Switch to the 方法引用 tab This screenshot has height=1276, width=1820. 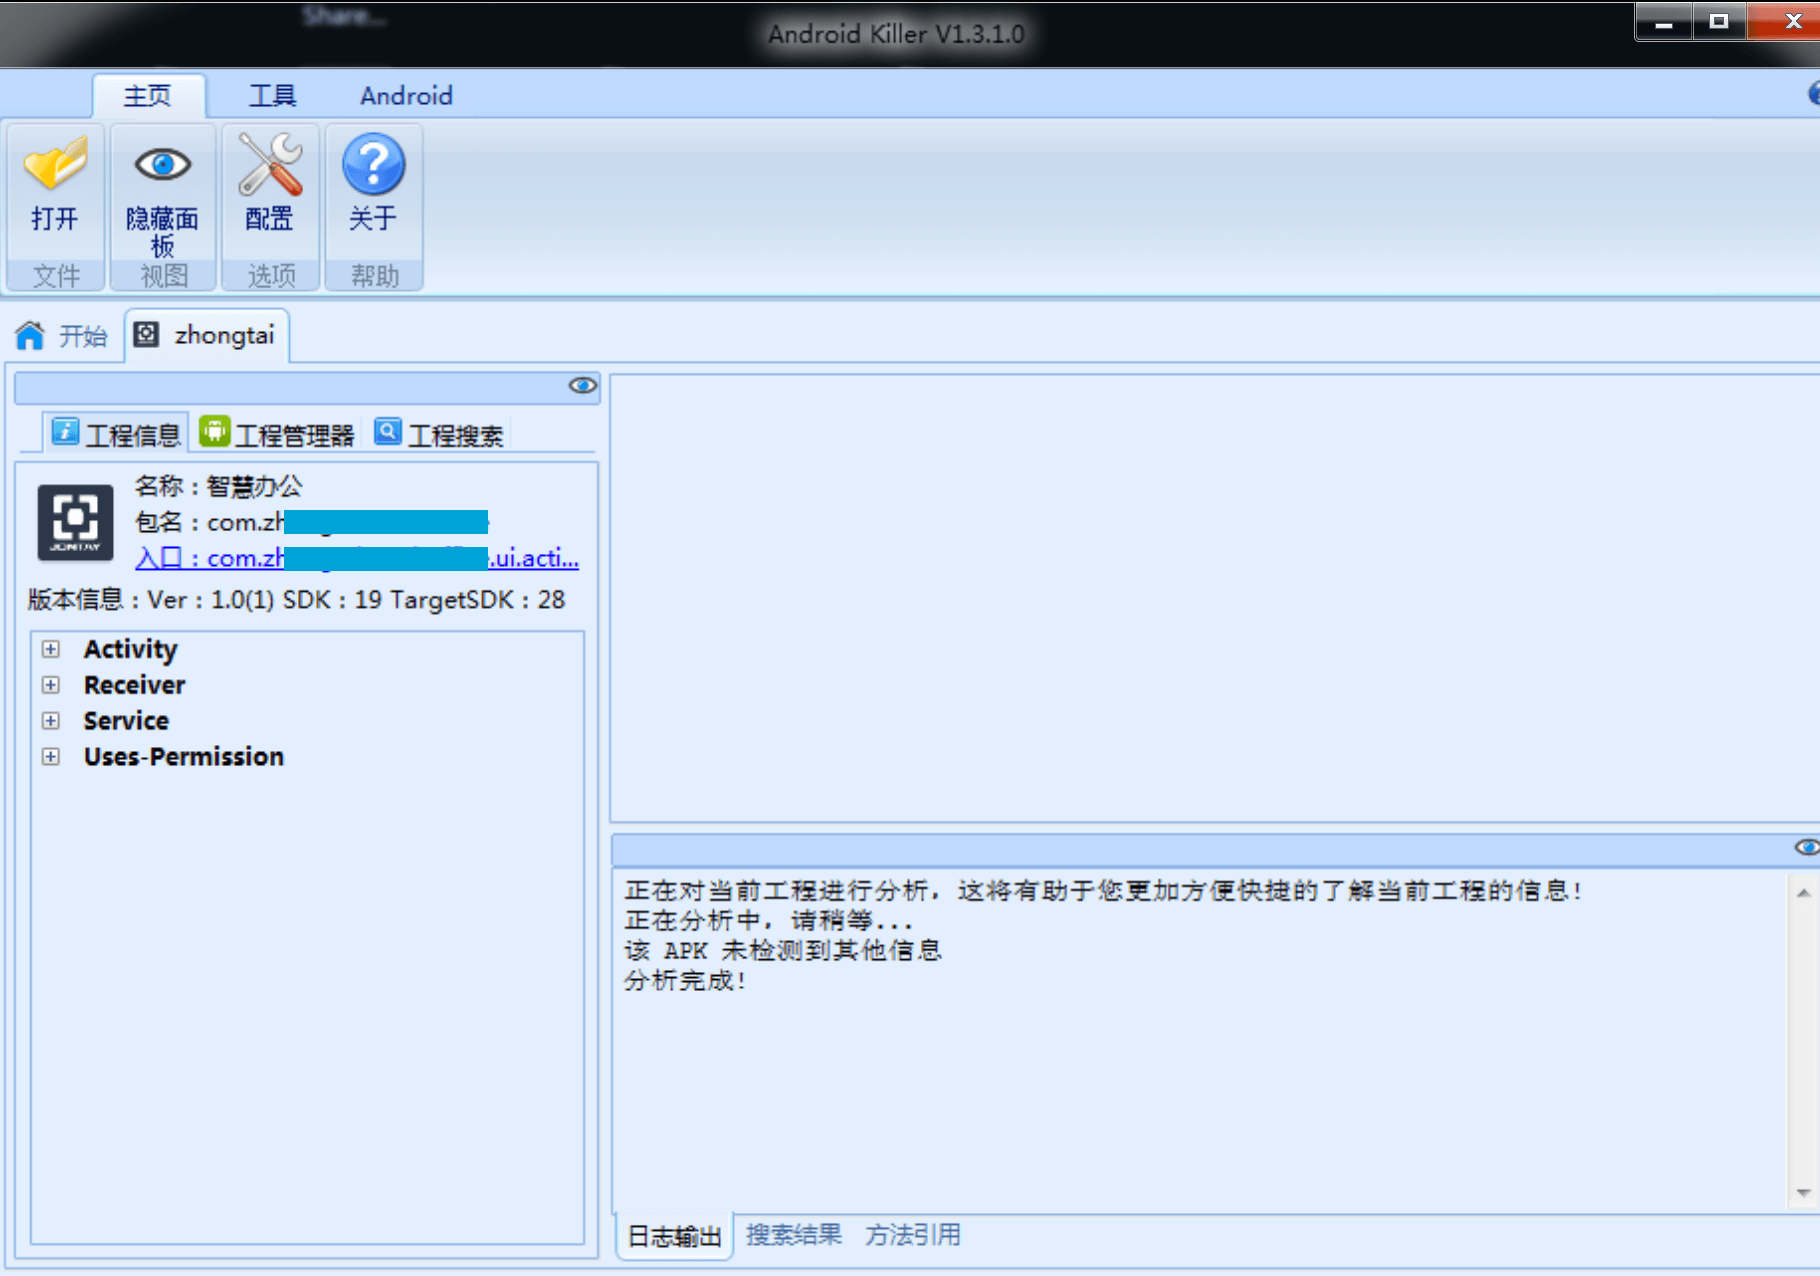[x=913, y=1235]
